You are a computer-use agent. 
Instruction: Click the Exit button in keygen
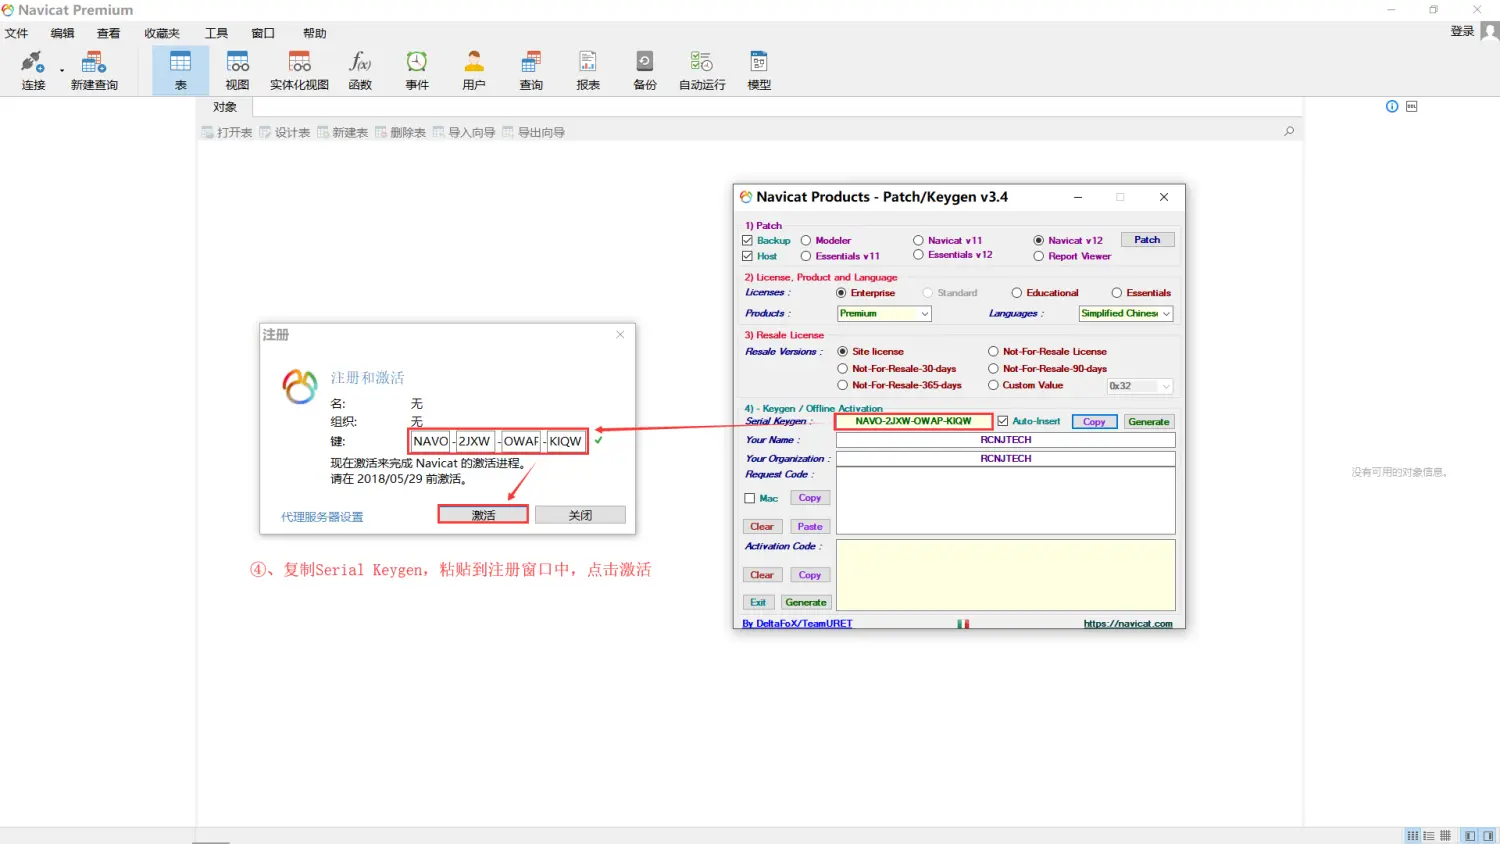pos(758,602)
